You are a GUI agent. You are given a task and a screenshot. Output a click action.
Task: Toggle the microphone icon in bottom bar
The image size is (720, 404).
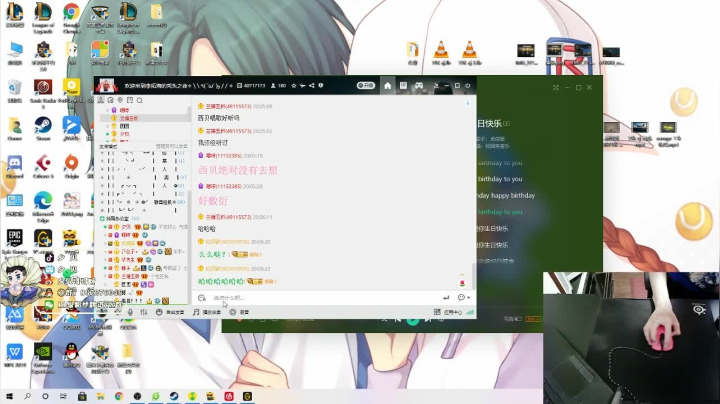pos(130,312)
